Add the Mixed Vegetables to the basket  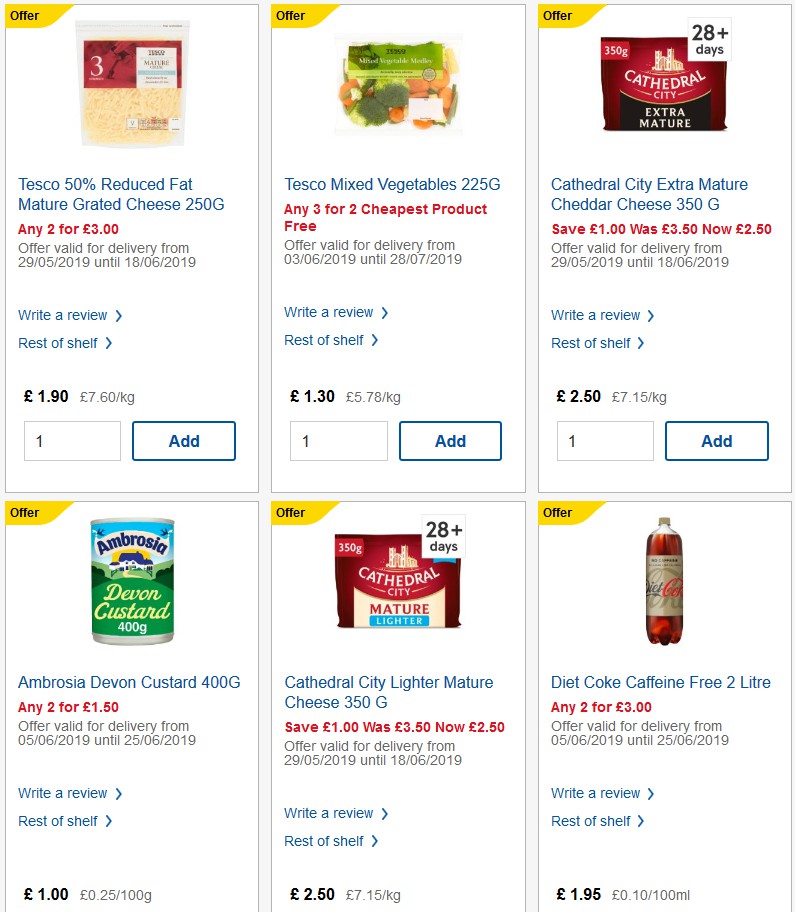click(450, 440)
